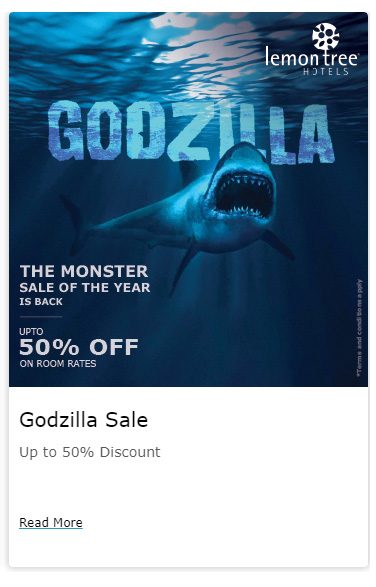
Task: Open the Read More link
Action: point(51,522)
